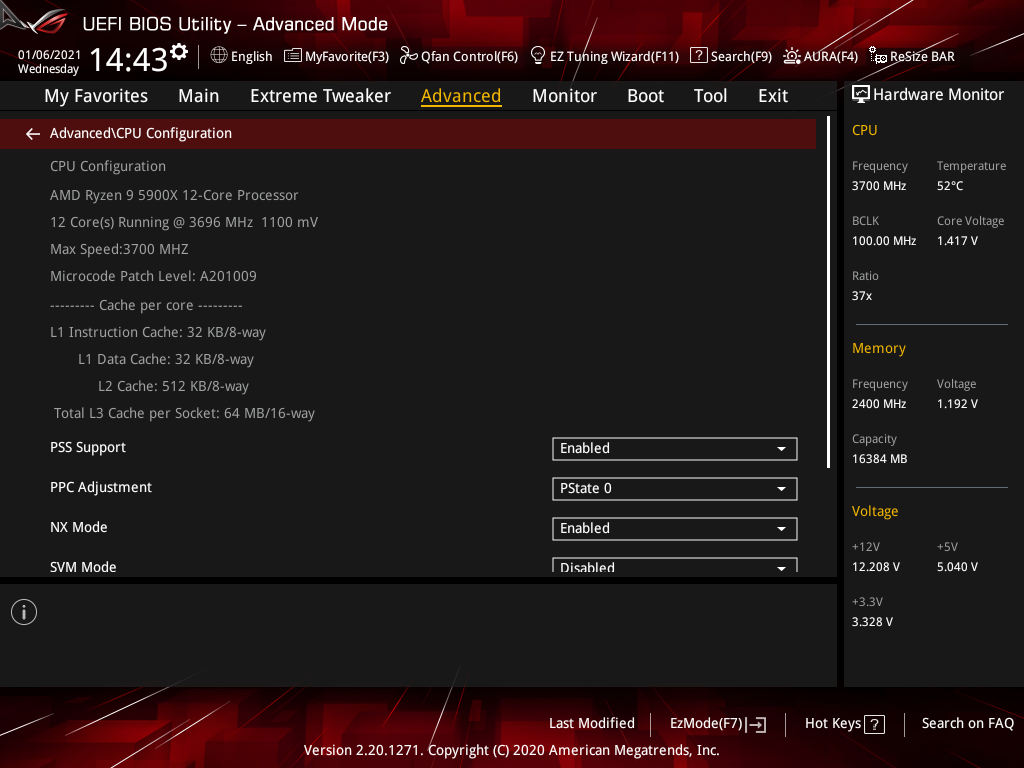Image resolution: width=1024 pixels, height=768 pixels.
Task: Click Search on FAQ
Action: [967, 724]
